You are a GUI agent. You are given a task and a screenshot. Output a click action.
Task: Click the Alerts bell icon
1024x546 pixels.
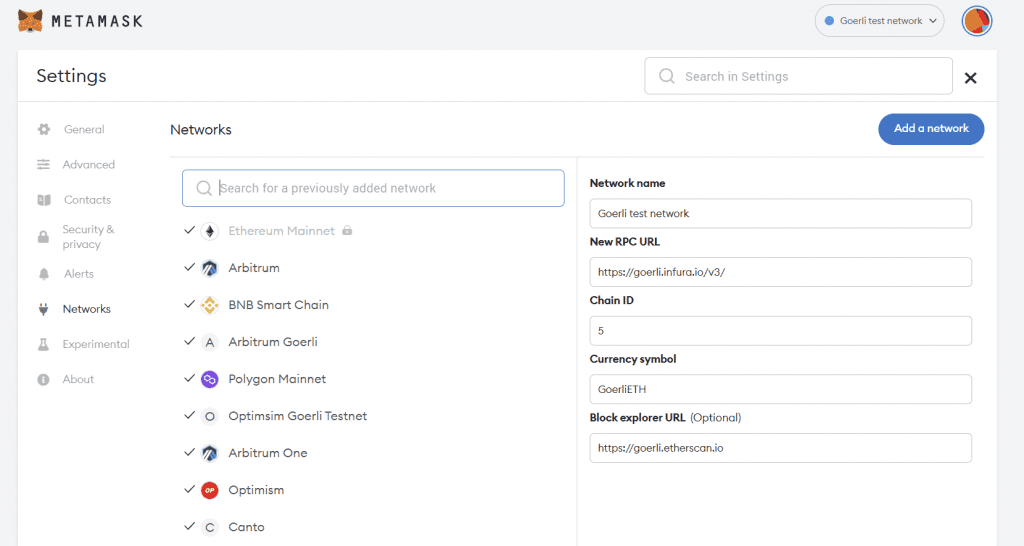click(x=44, y=274)
